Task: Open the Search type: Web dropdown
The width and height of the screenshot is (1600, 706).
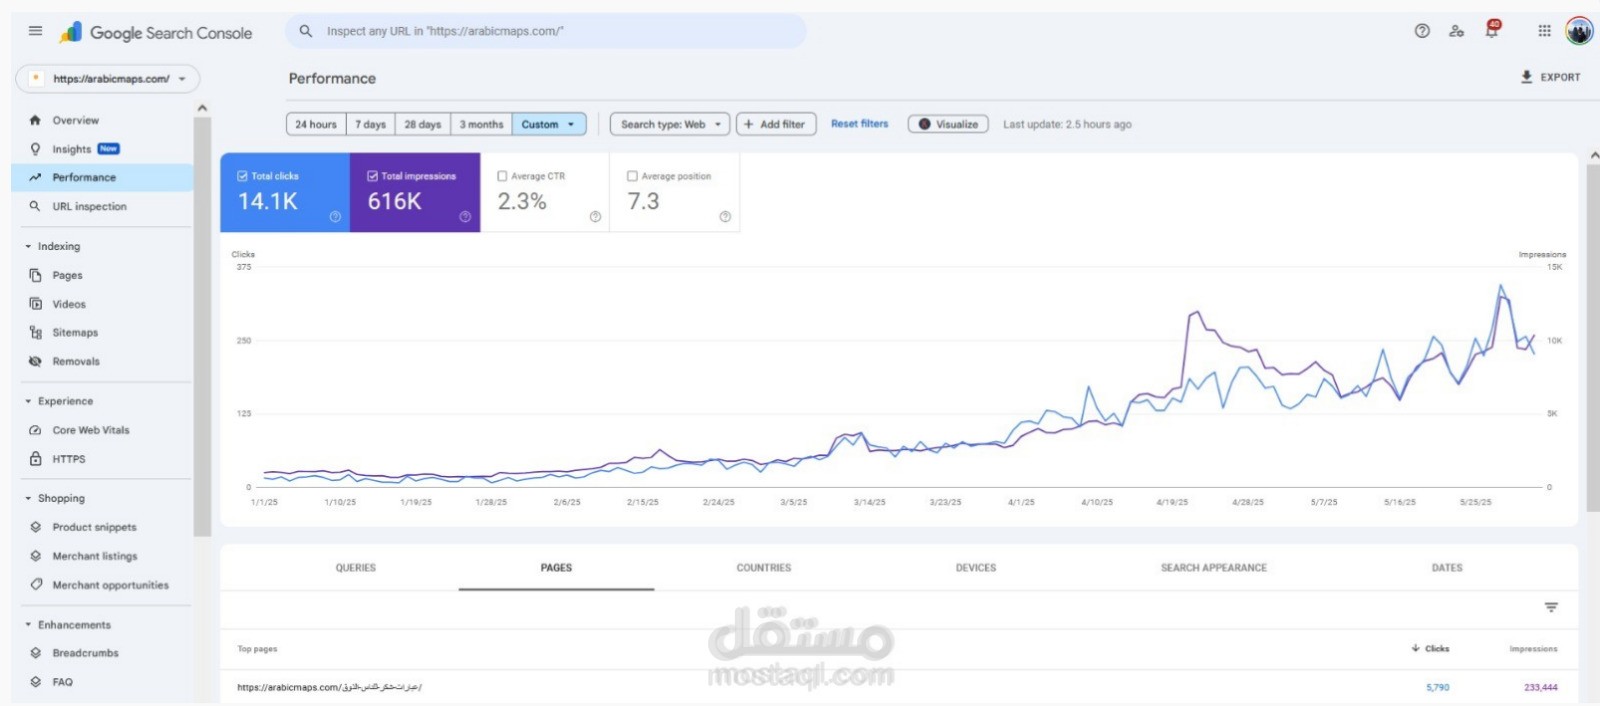Action: [670, 124]
